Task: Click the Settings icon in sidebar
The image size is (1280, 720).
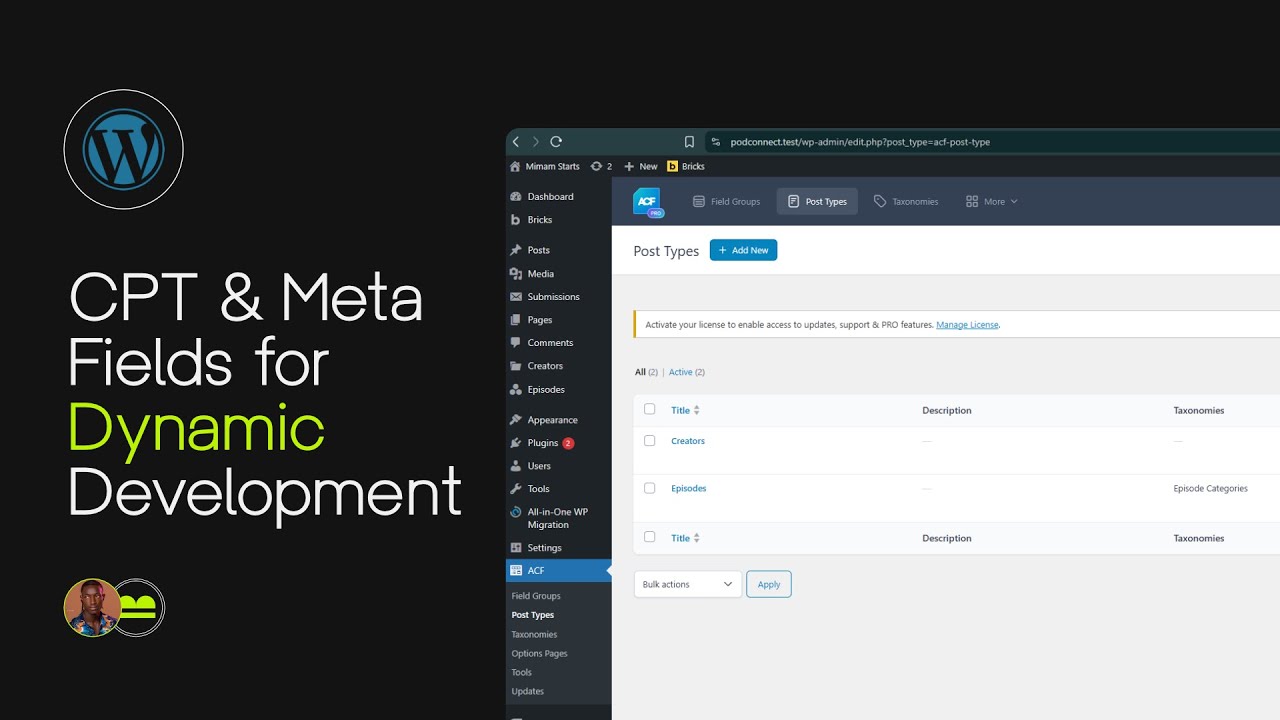Action: [516, 548]
